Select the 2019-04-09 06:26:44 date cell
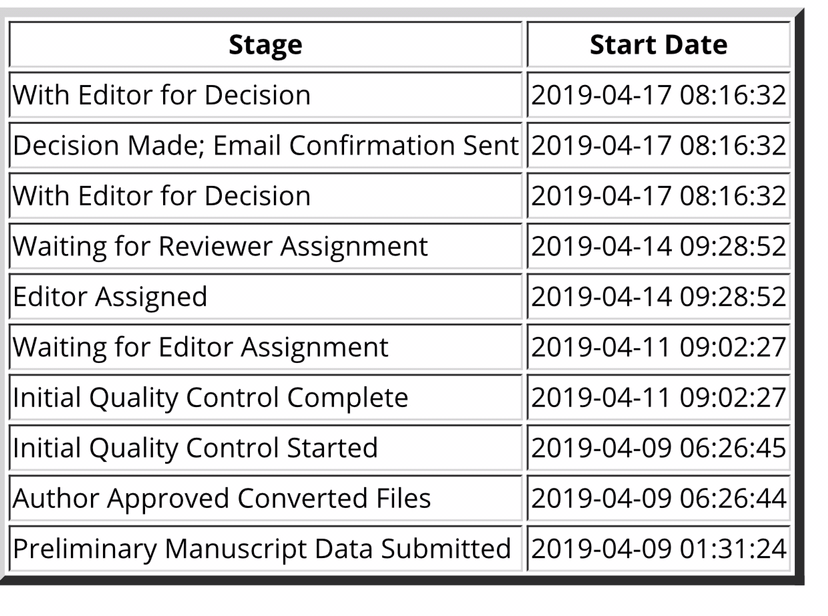This screenshot has width=828, height=616. tap(658, 498)
